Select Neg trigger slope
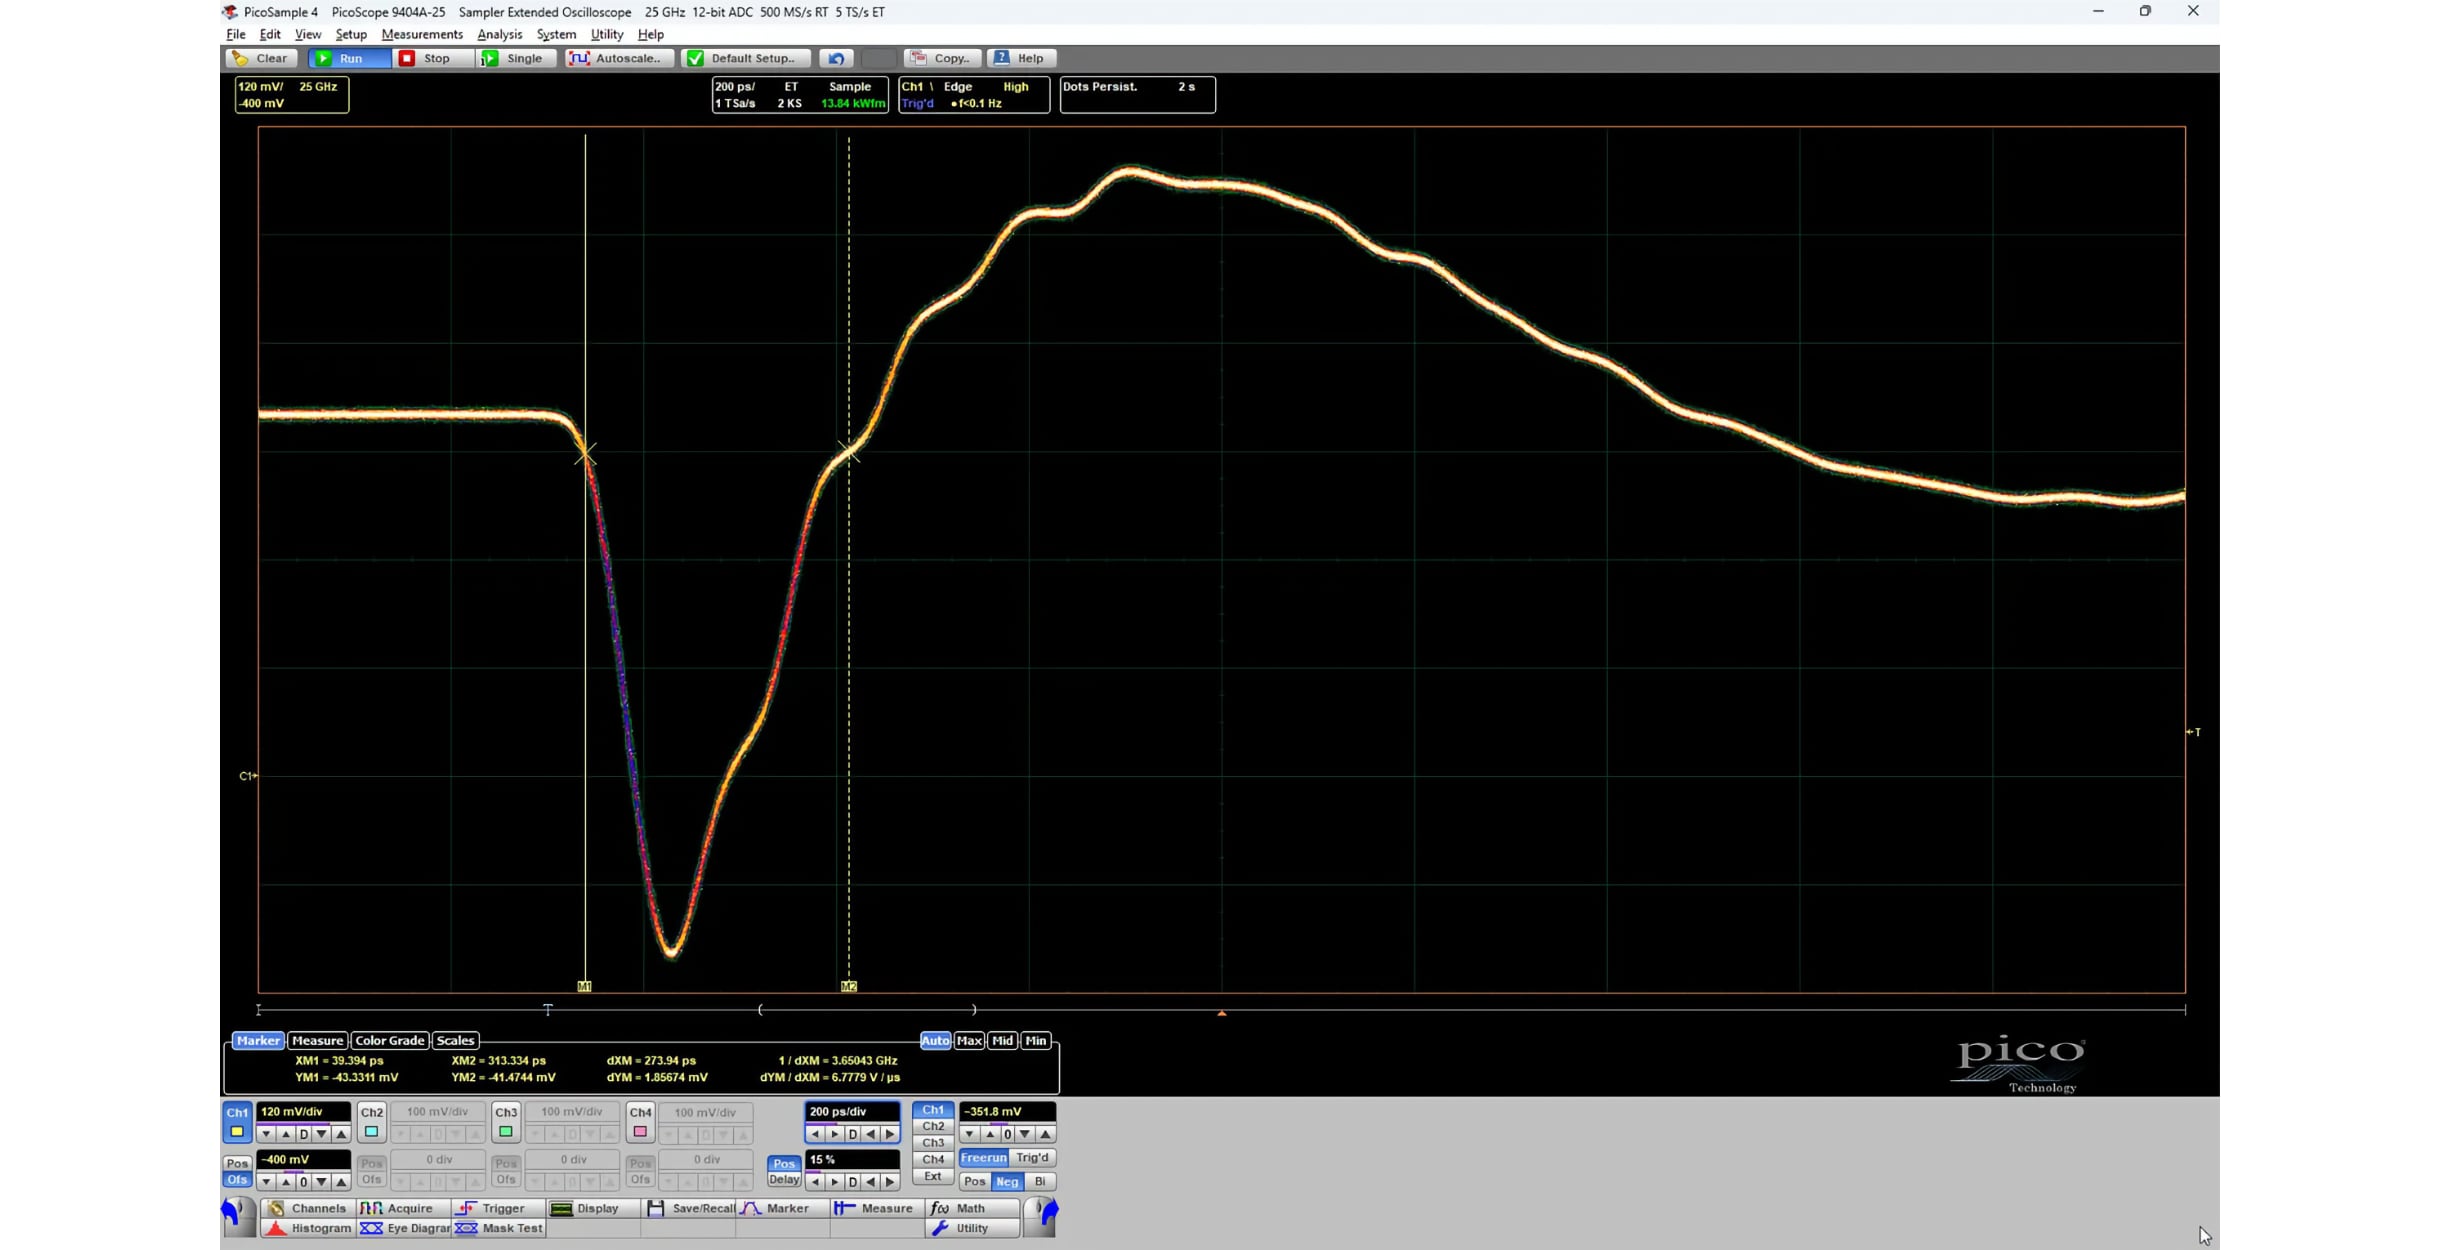This screenshot has height=1250, width=2440. (1007, 1182)
